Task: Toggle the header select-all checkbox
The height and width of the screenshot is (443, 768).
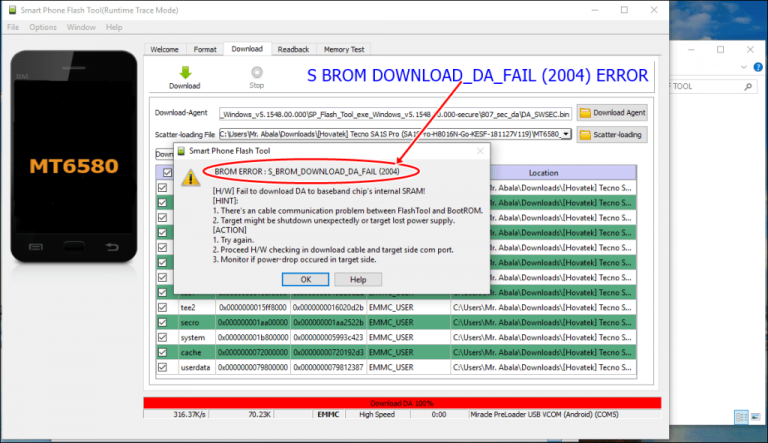Action: point(163,172)
